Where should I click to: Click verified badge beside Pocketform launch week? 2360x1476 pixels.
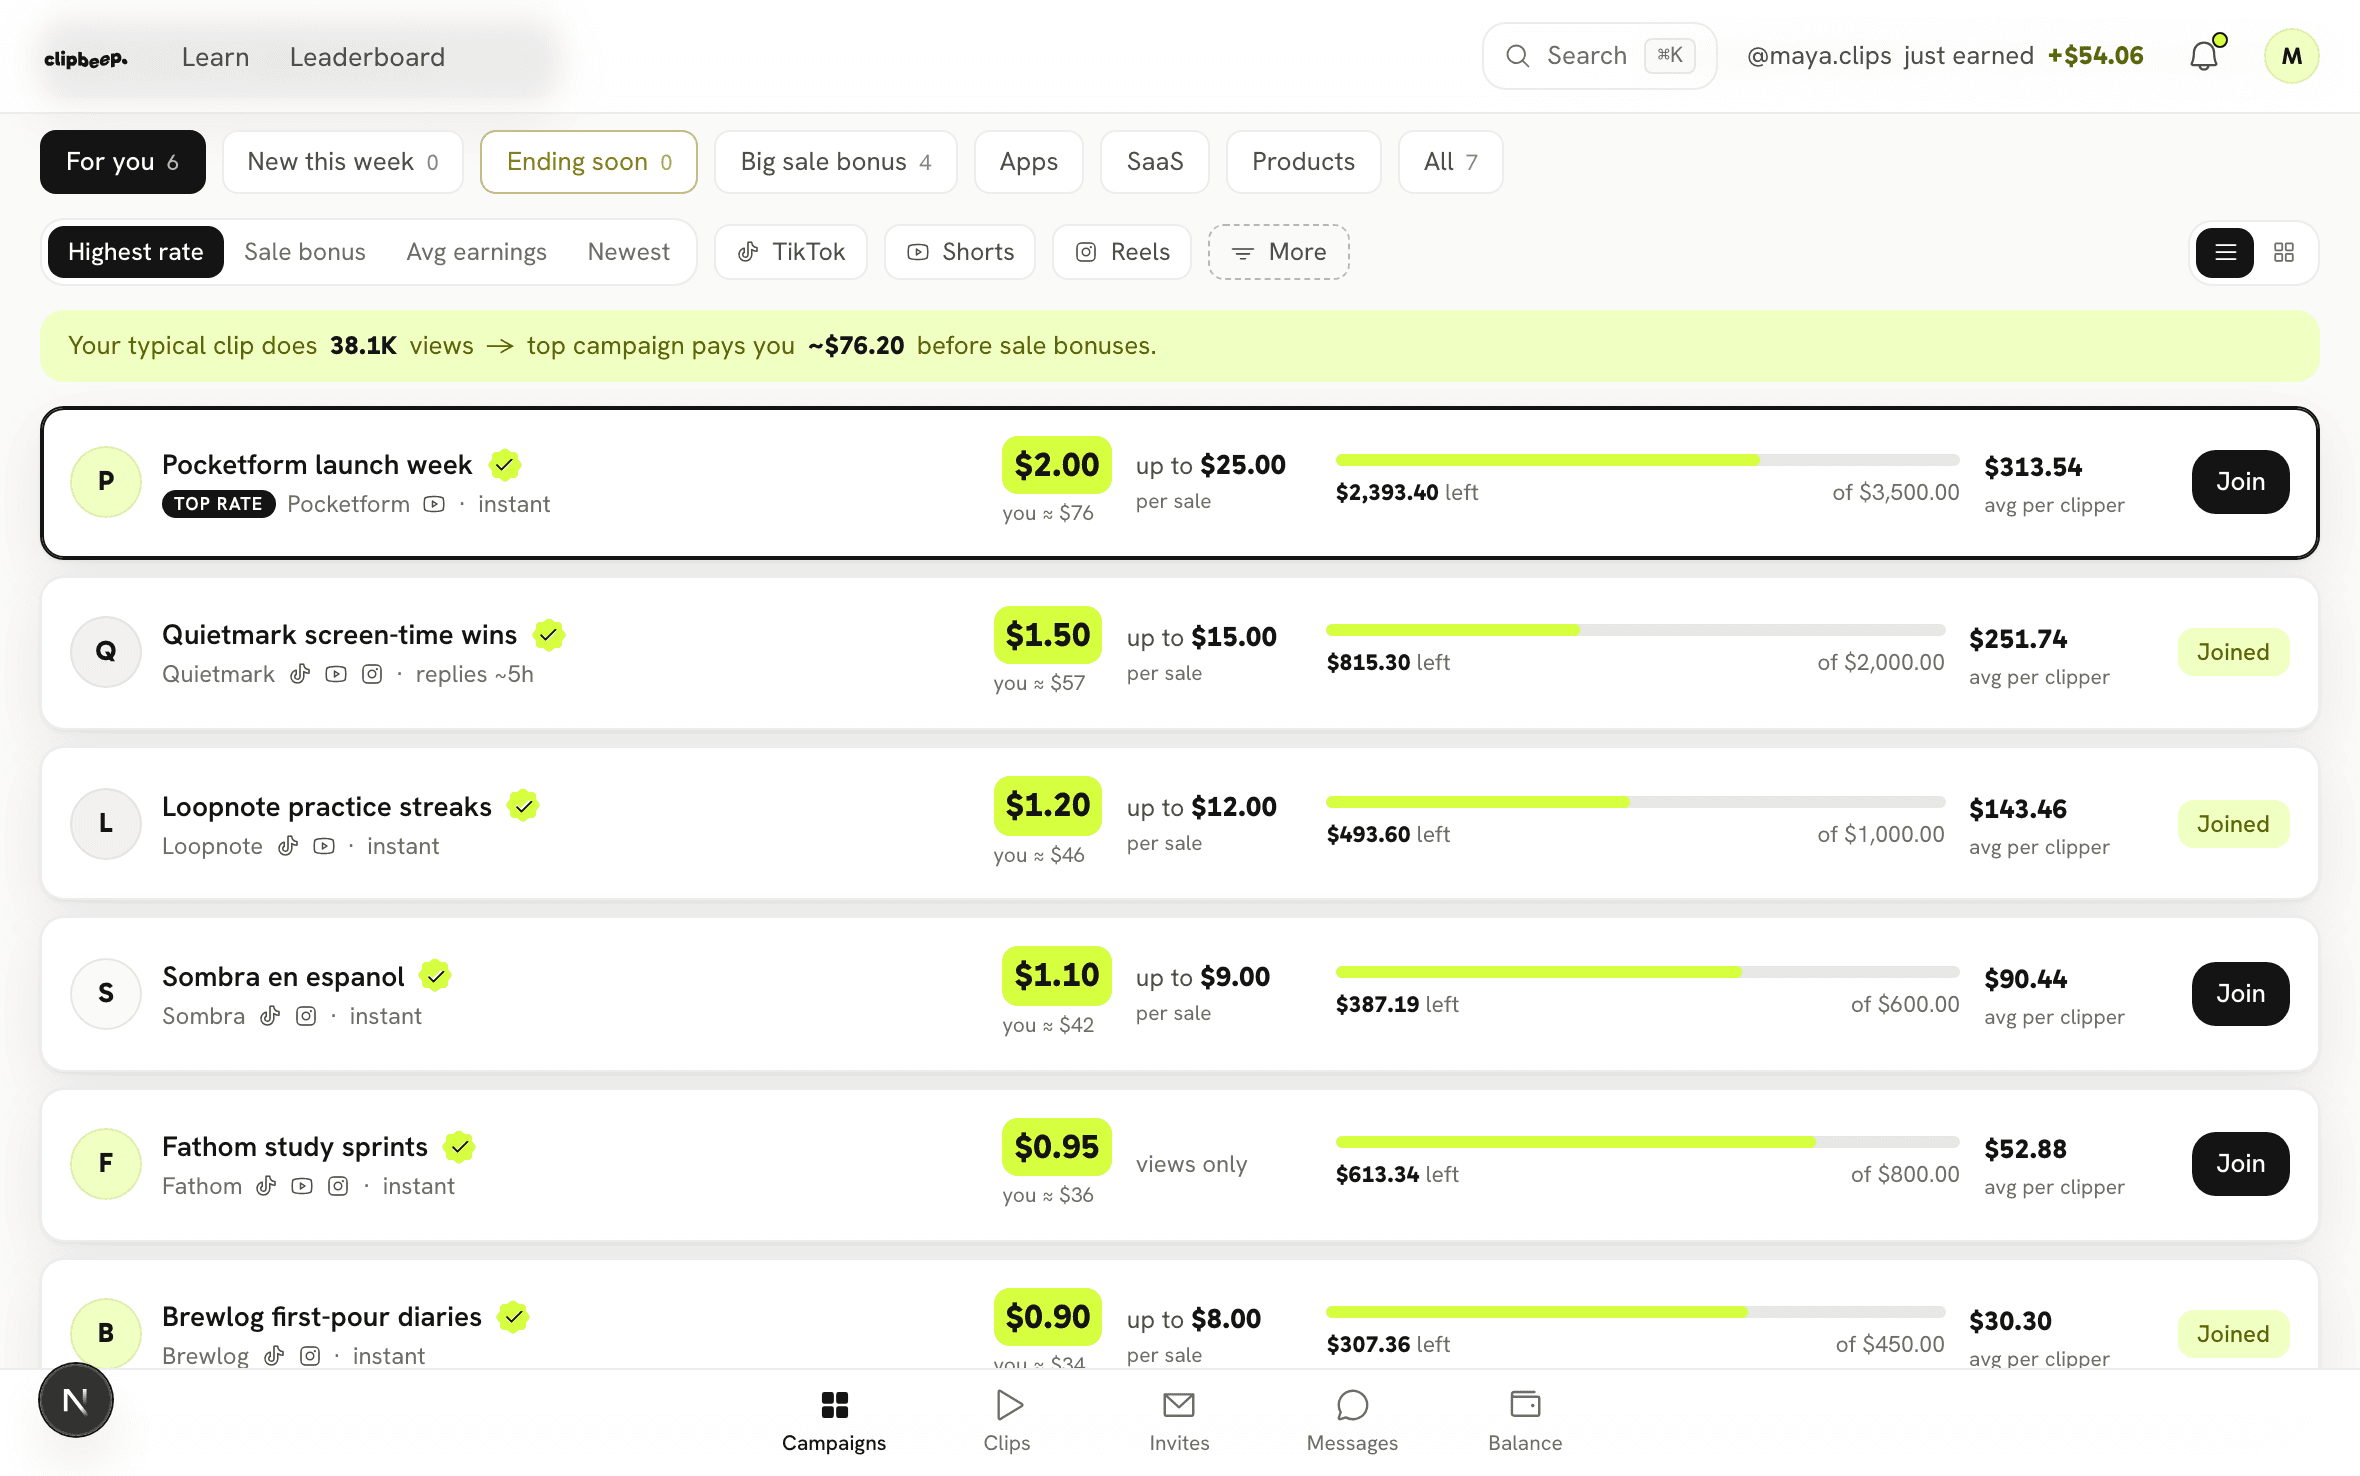pyautogui.click(x=505, y=465)
